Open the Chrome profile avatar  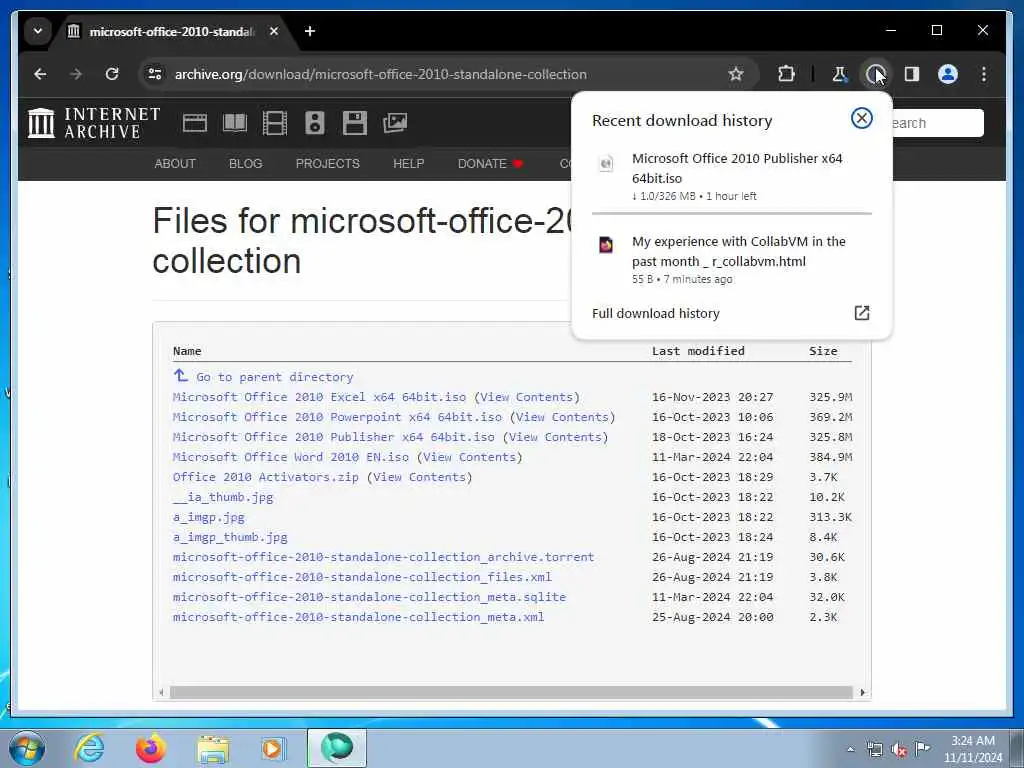pos(948,74)
